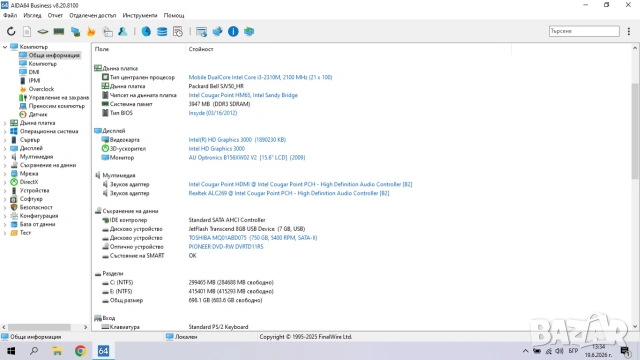
Task: Open the three-dot options menu near search
Action: coord(629,31)
